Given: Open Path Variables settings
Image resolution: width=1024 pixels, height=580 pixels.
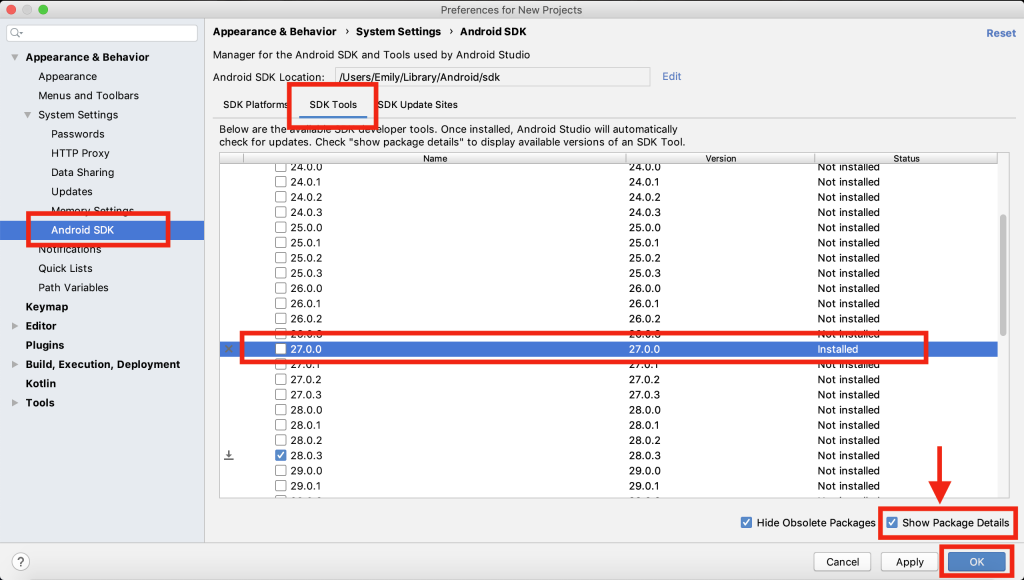Looking at the screenshot, I should (73, 287).
